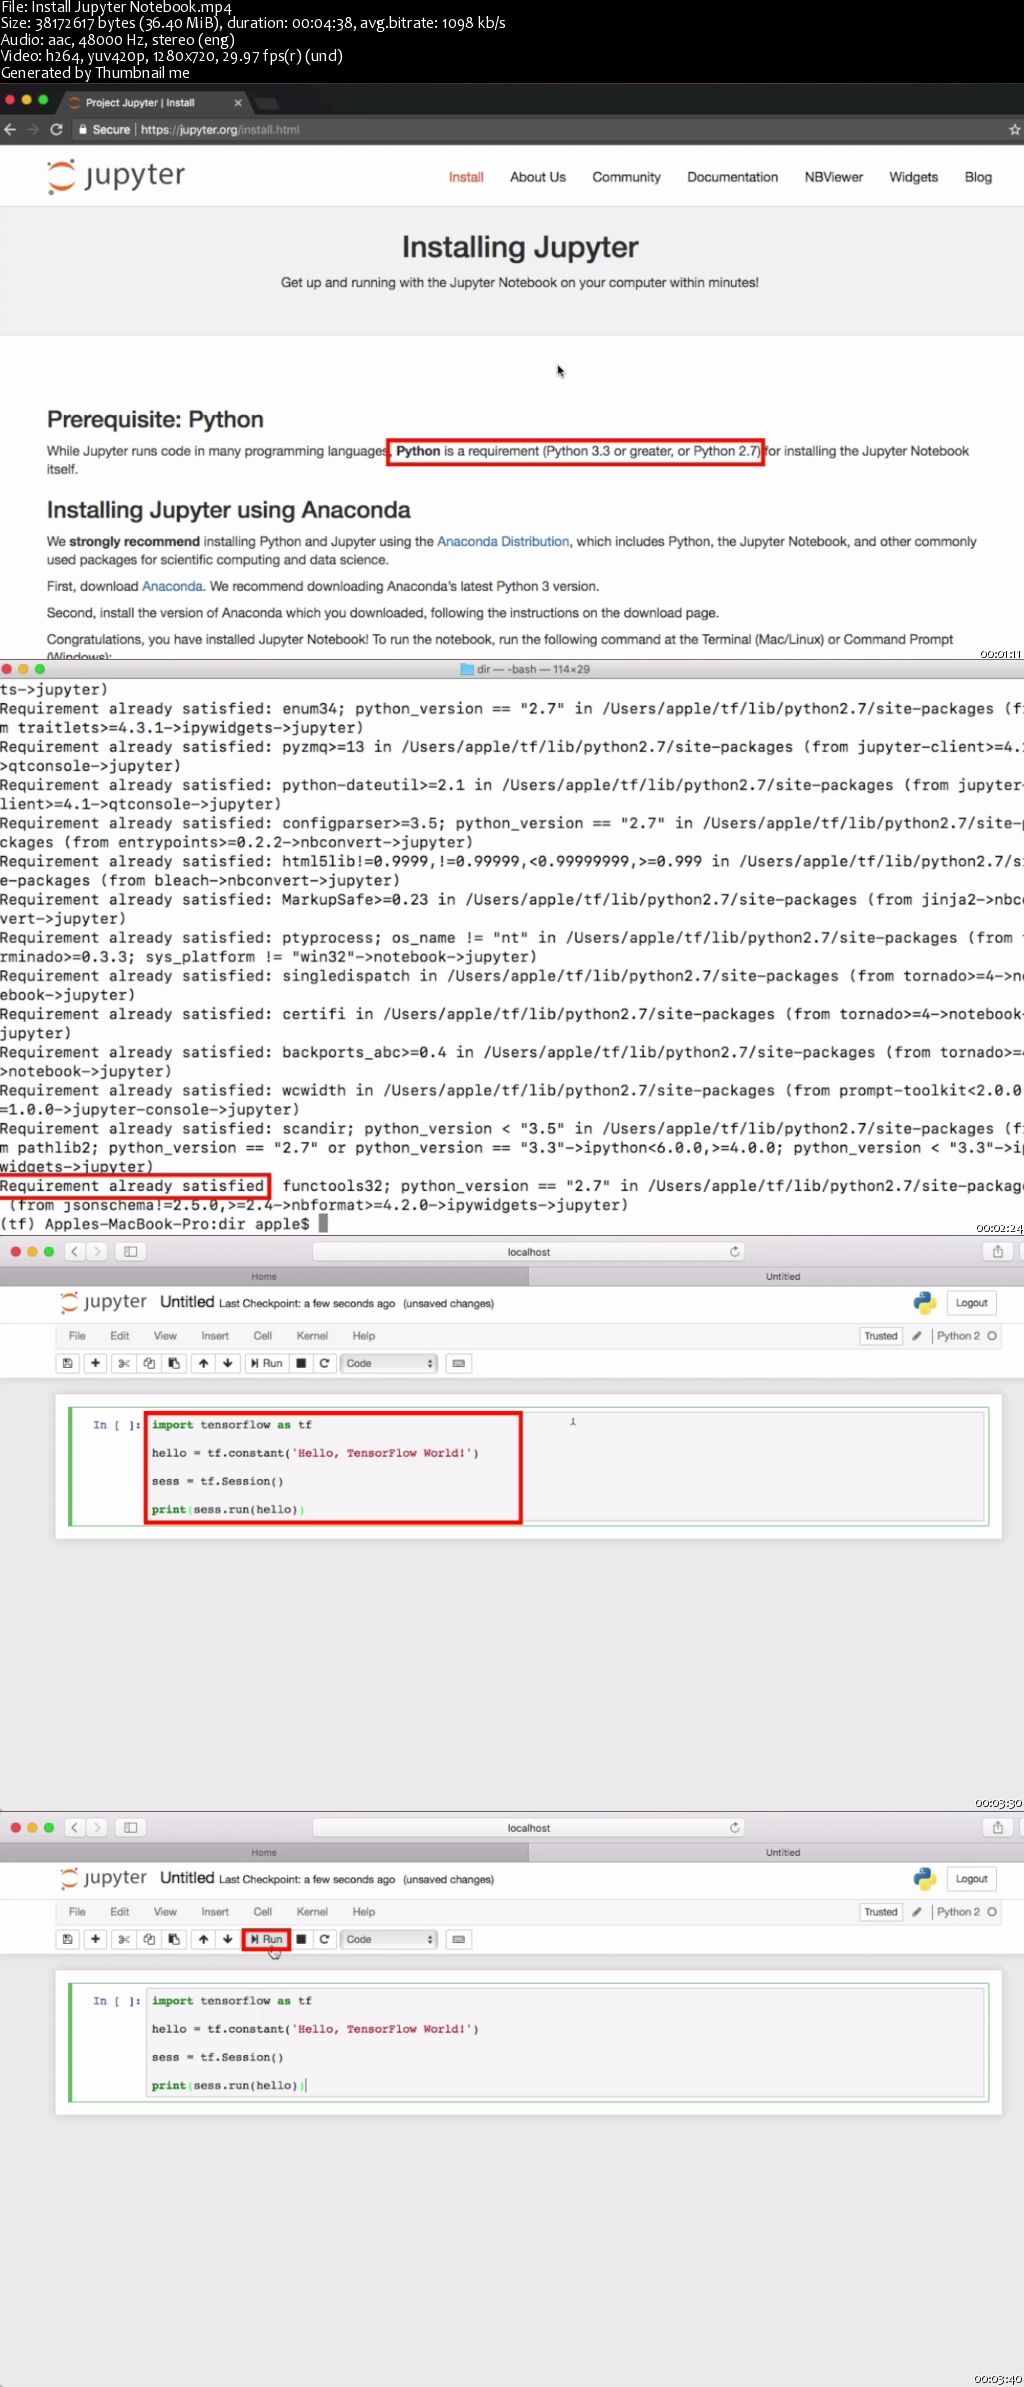Click Save icon in 00:03:30 notebook frame

click(67, 1363)
